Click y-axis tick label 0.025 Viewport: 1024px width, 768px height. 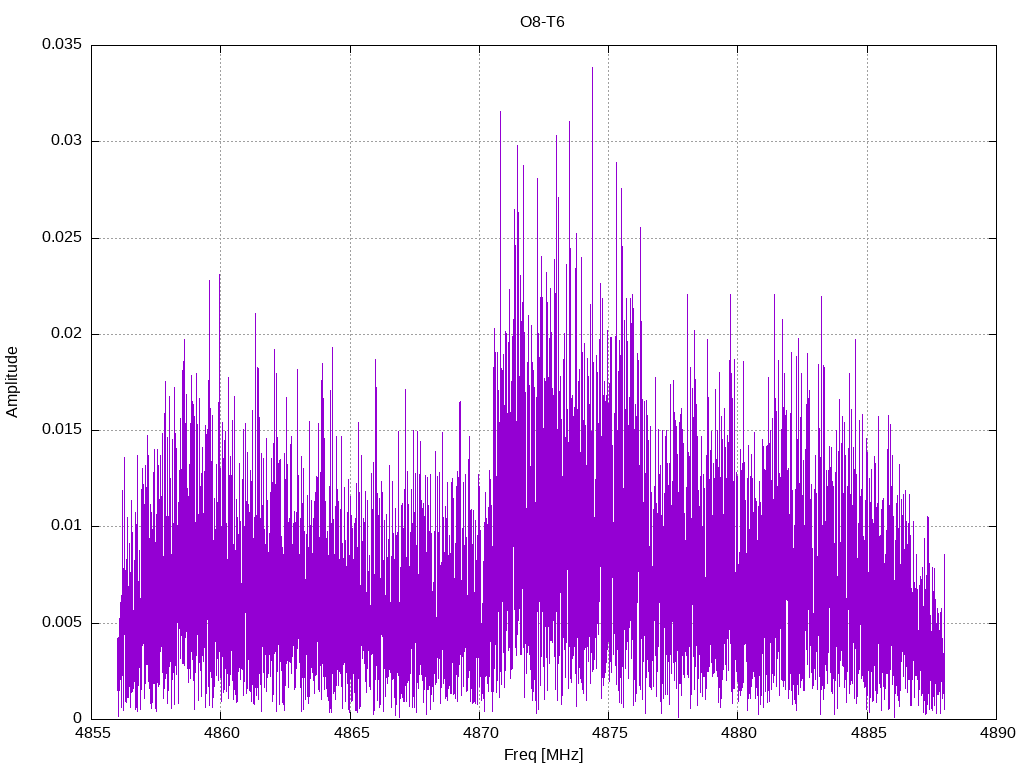pos(62,237)
